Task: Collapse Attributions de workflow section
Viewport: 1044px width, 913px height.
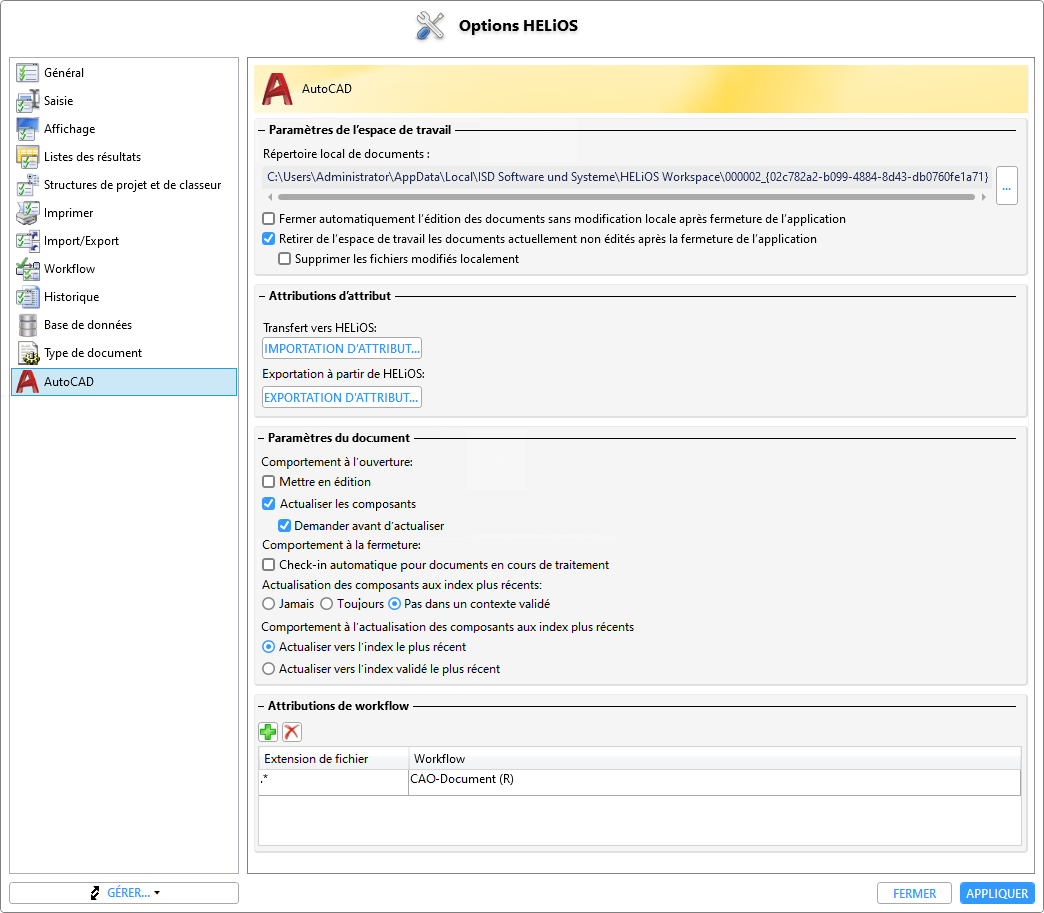Action: click(x=262, y=706)
